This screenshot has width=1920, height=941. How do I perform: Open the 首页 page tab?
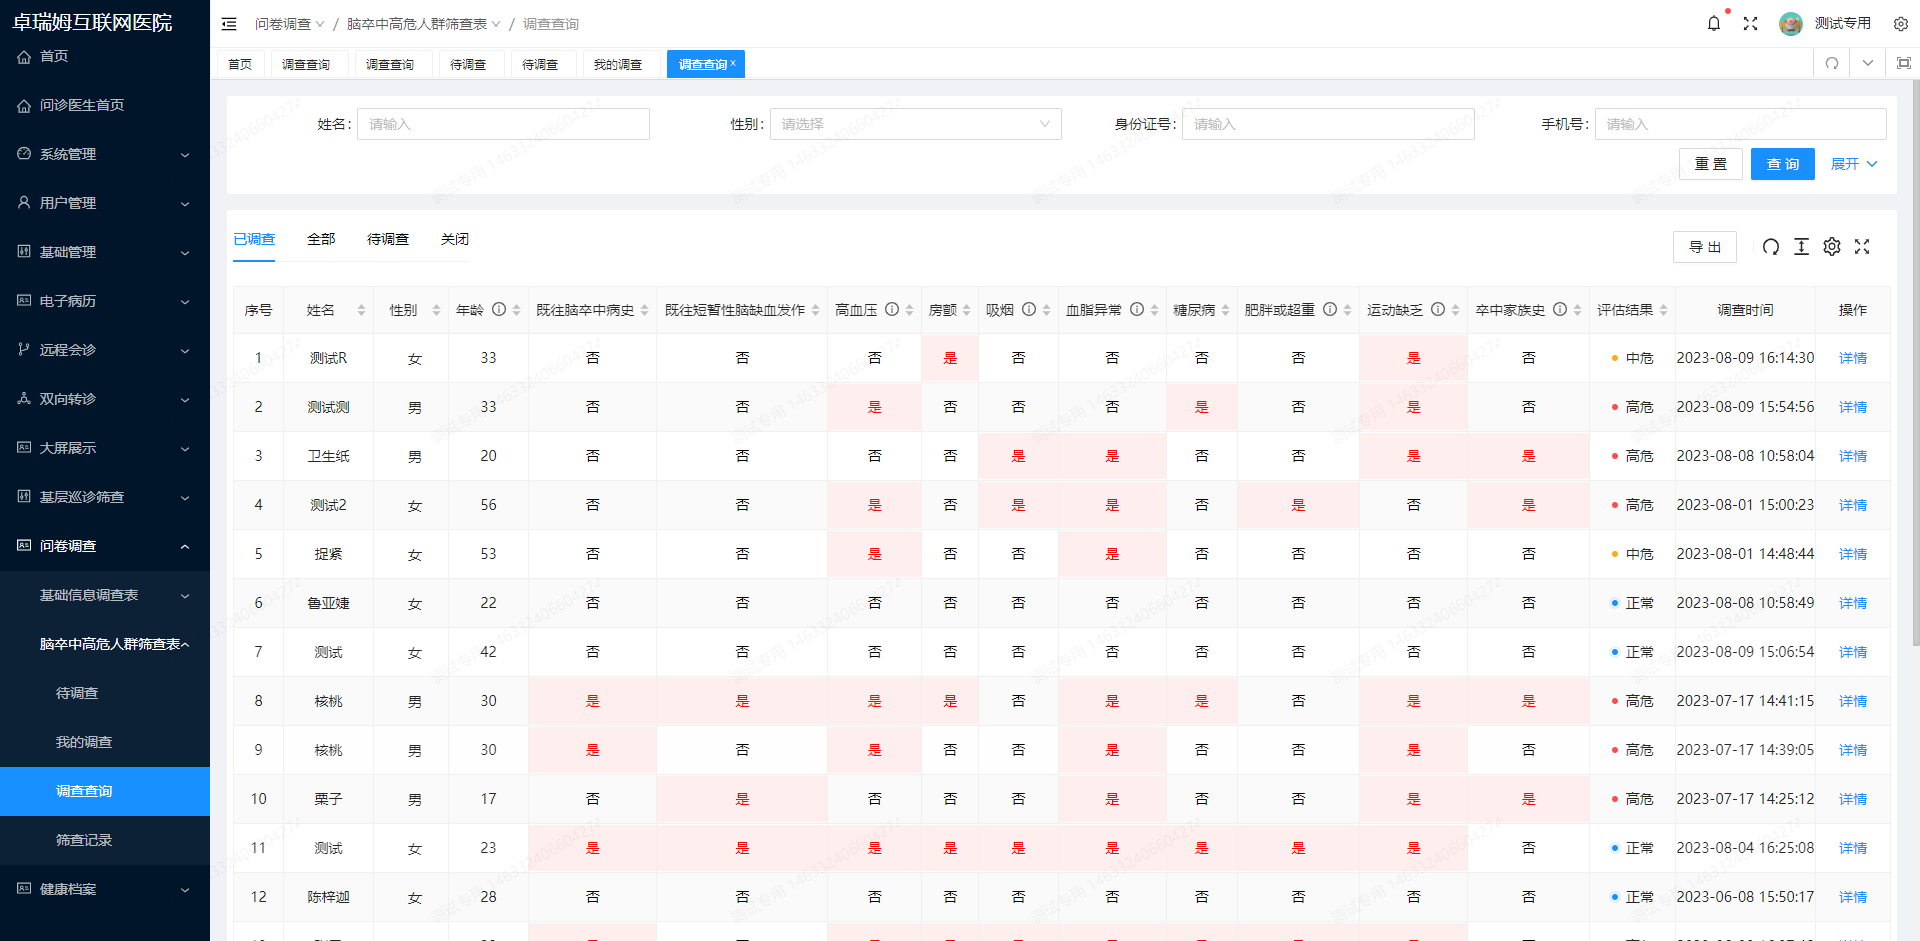coord(240,64)
